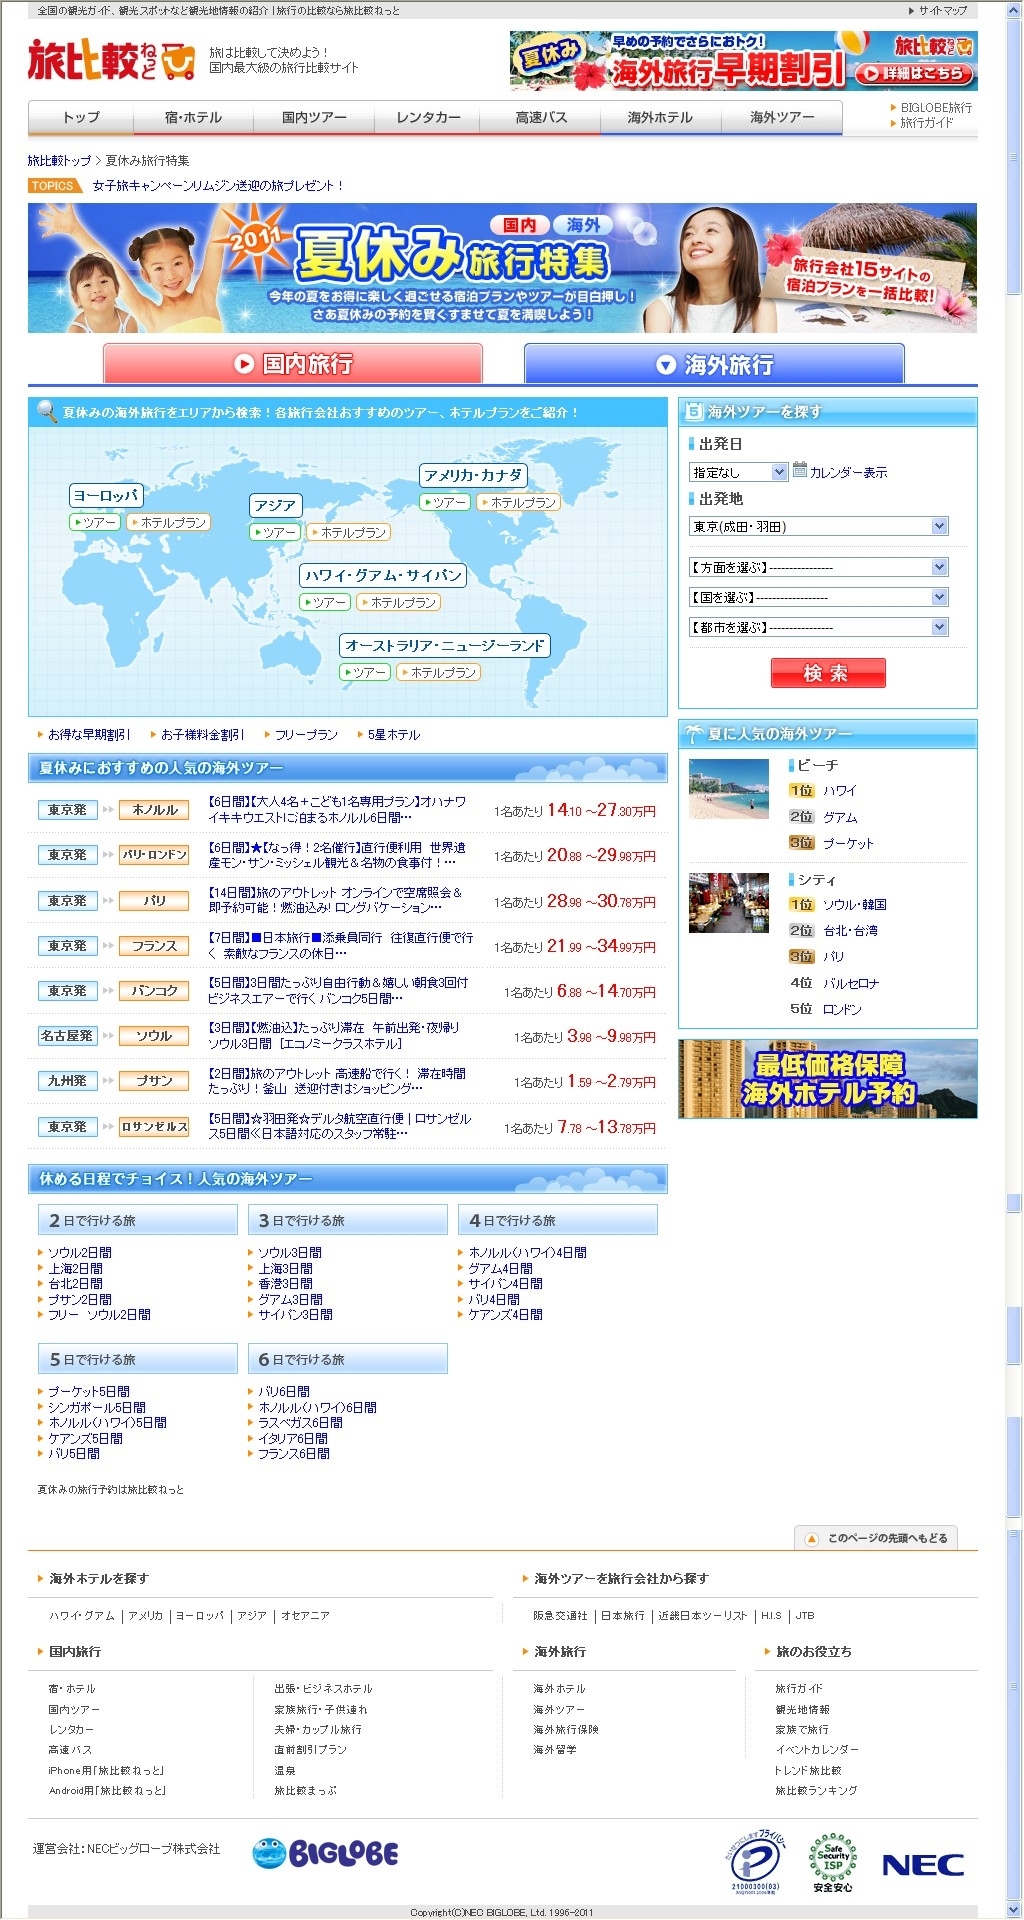Select the レンタカー navigation tab
The width and height of the screenshot is (1024, 1920).
[x=428, y=117]
